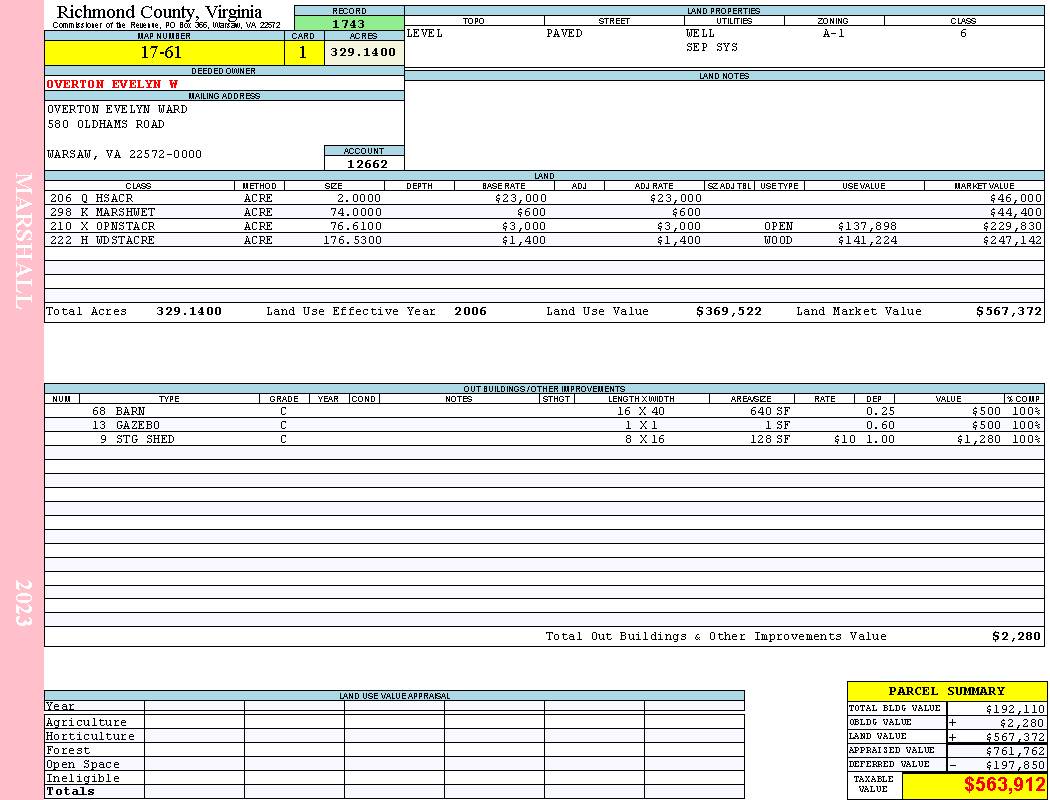
Task: Click the Forest row label
Action: [68, 750]
